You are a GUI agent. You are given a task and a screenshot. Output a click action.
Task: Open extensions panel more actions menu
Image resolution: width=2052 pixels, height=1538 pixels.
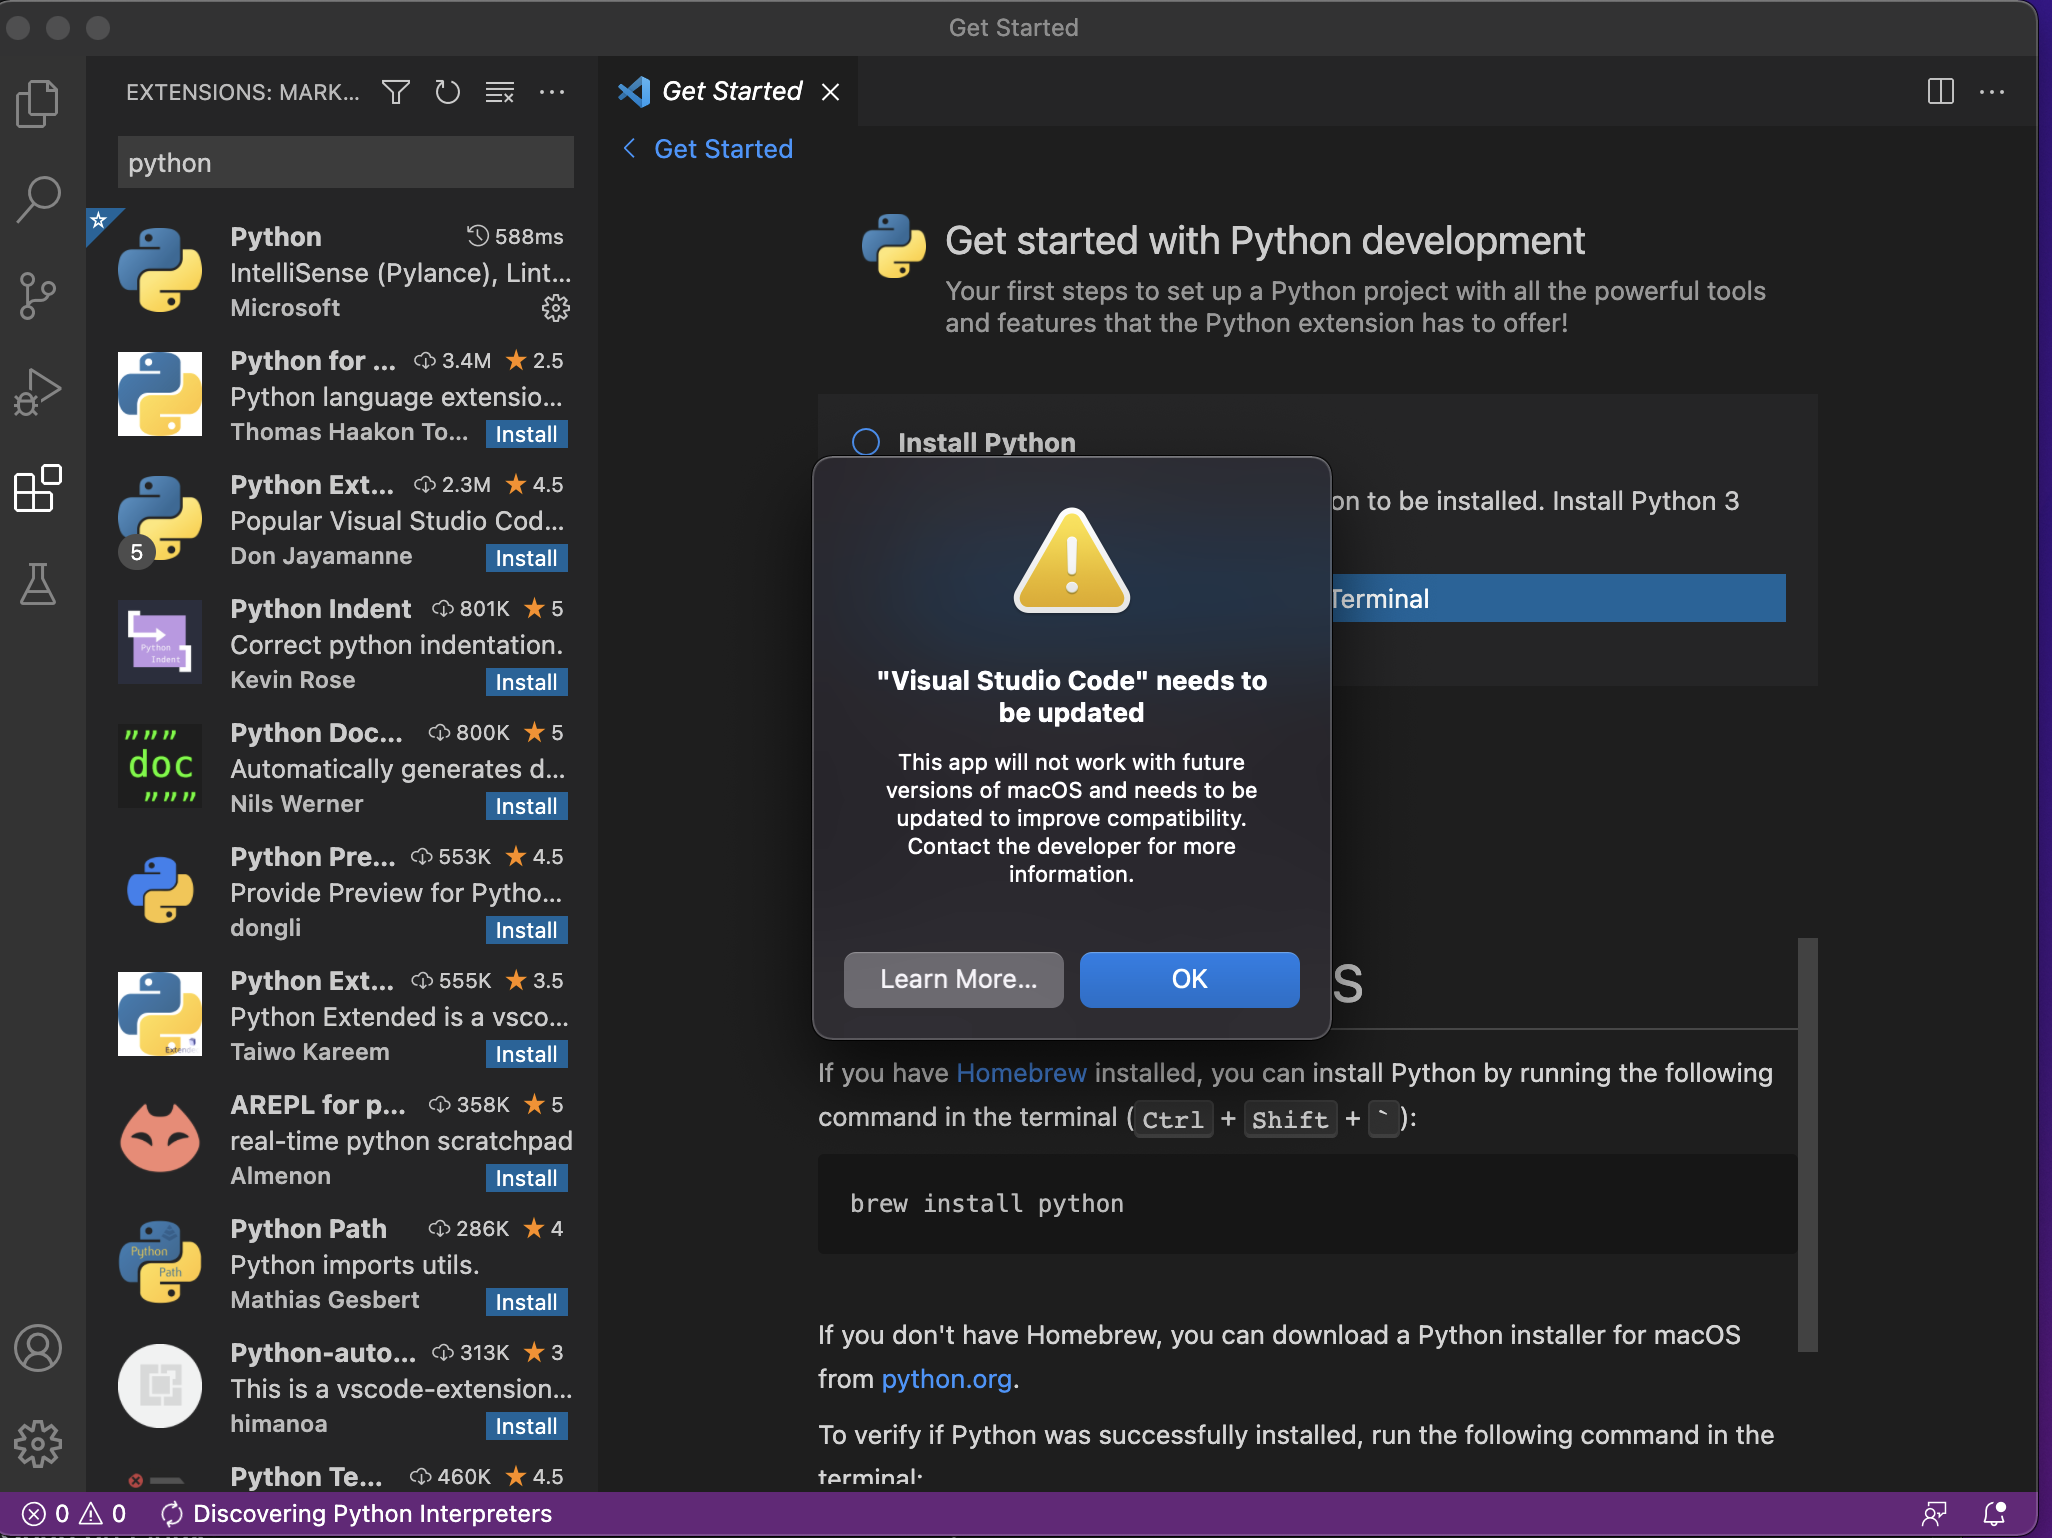coord(552,93)
